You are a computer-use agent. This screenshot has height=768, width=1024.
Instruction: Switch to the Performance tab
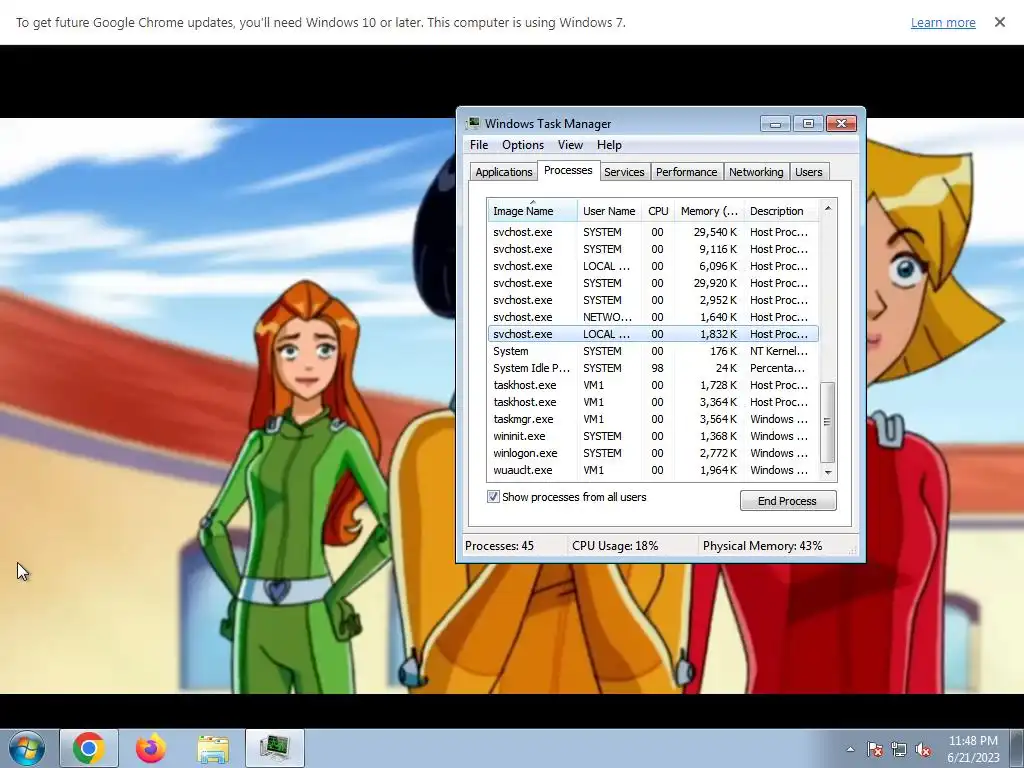pos(686,172)
